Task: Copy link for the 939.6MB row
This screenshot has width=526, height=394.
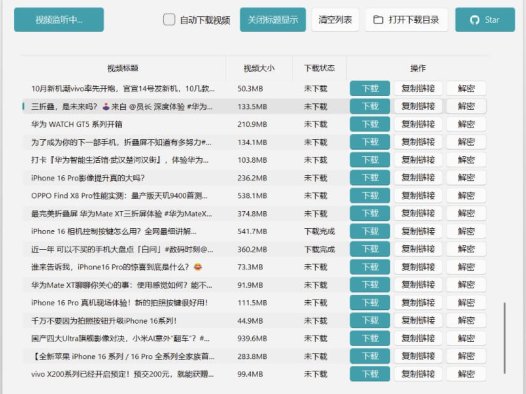Action: click(418, 338)
